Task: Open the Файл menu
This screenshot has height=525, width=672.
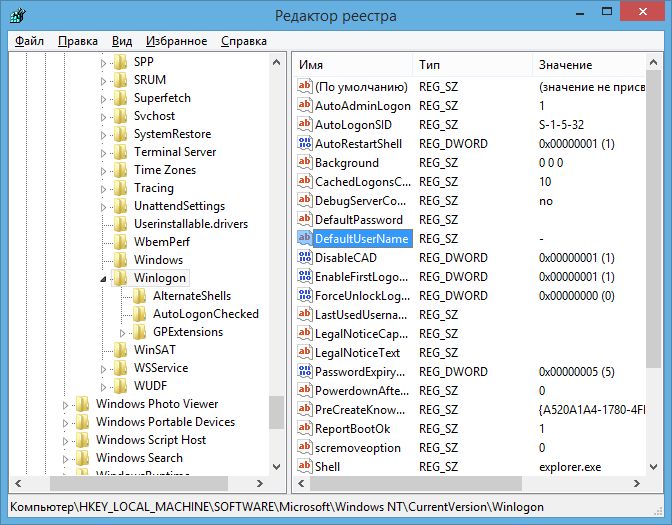Action: 29,41
